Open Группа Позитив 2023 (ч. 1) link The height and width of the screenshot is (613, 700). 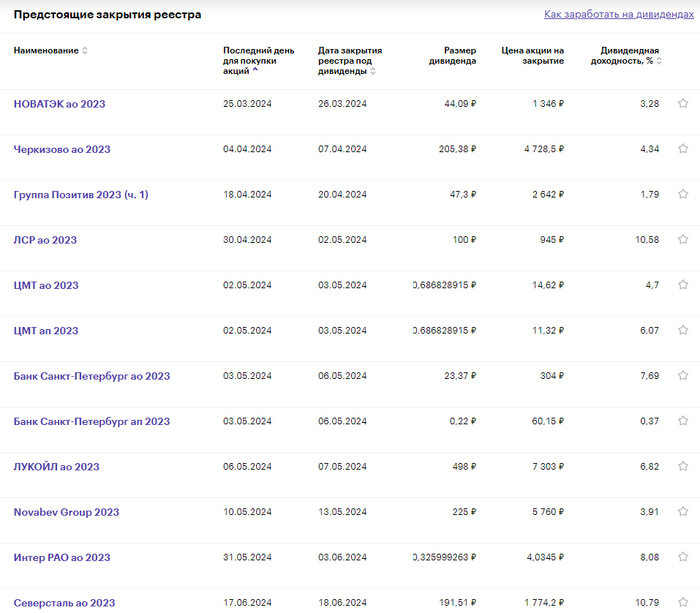(x=81, y=195)
